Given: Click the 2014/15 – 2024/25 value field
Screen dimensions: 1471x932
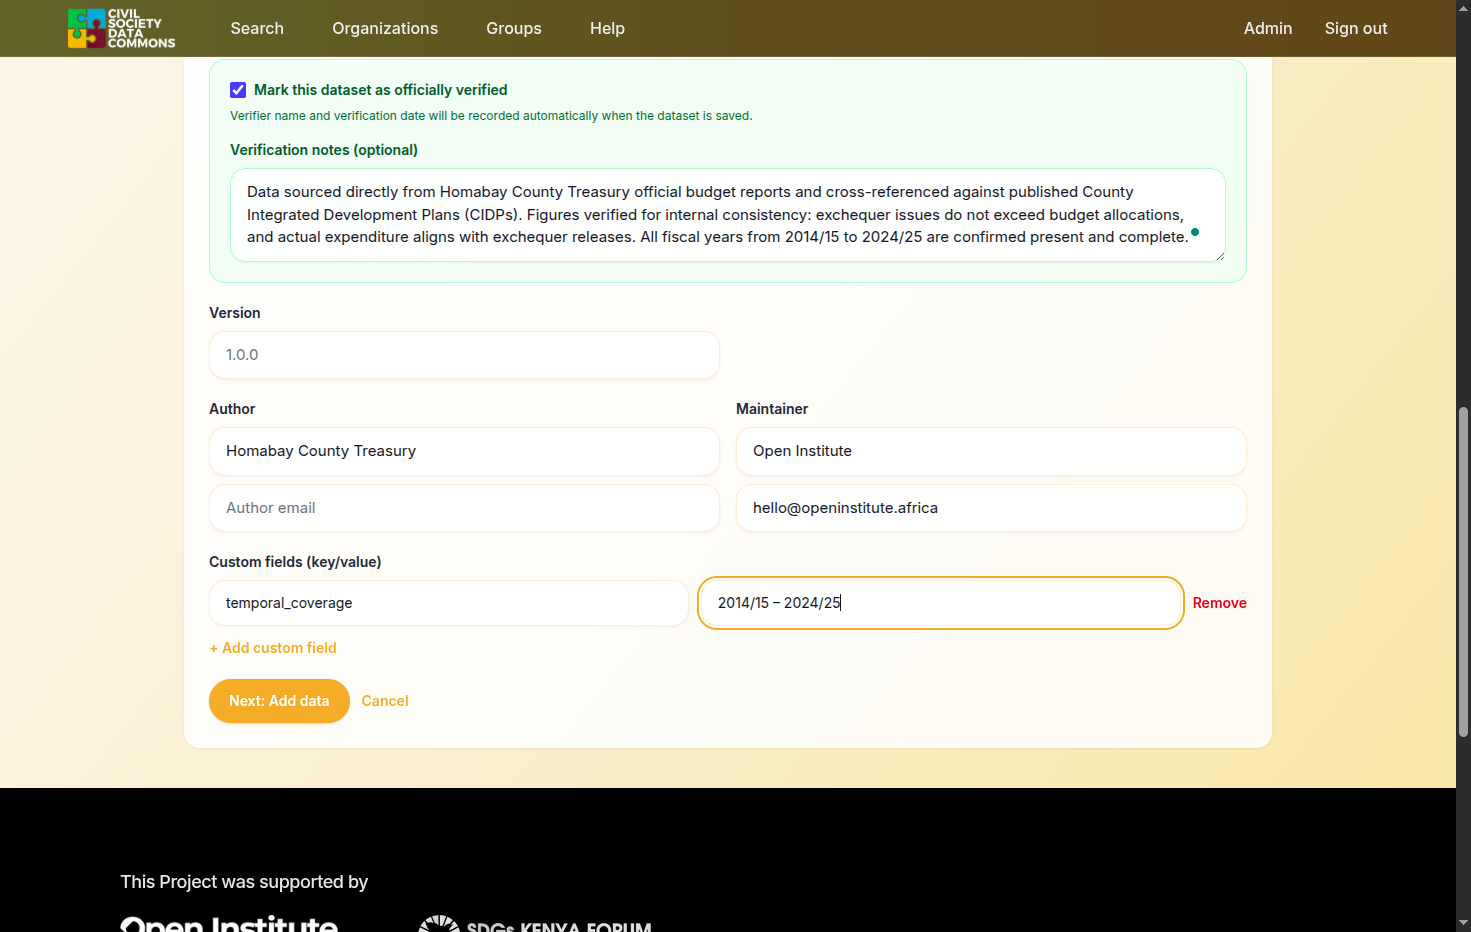Looking at the screenshot, I should coord(941,603).
